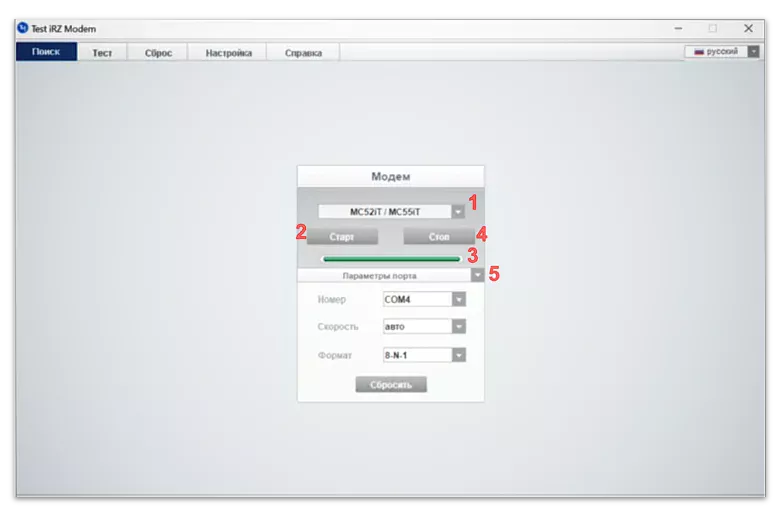Minimize the Test iRZ Modem window
The image size is (780, 513).
tap(677, 28)
